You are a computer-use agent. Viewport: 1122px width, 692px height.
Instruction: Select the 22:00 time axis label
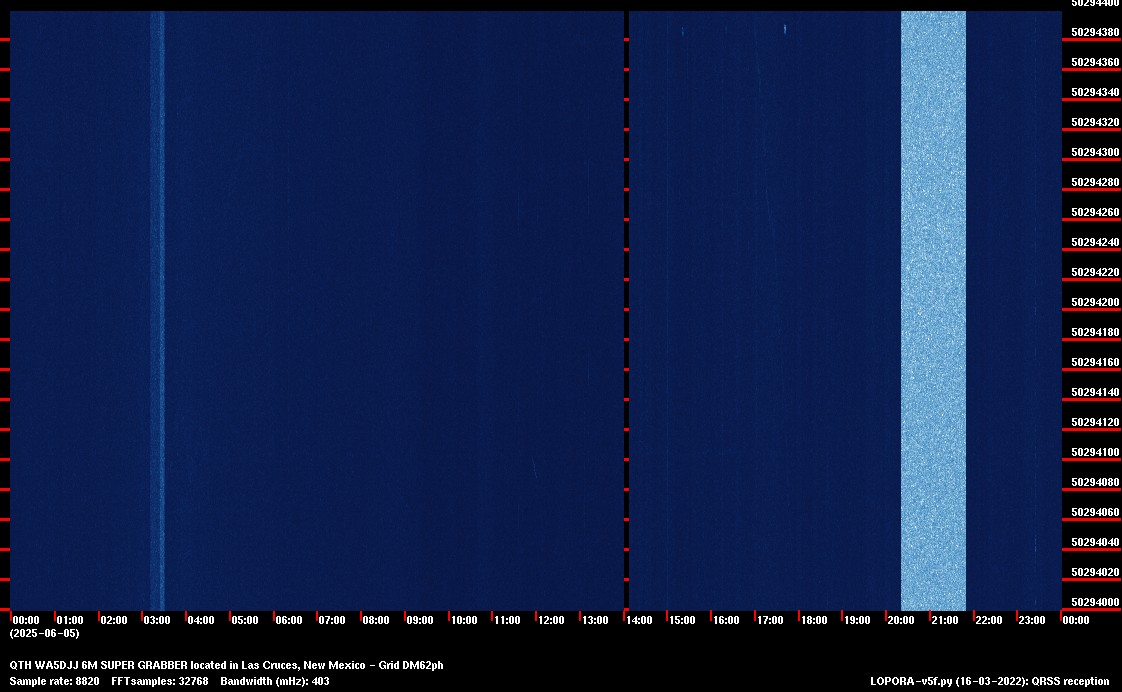(989, 620)
